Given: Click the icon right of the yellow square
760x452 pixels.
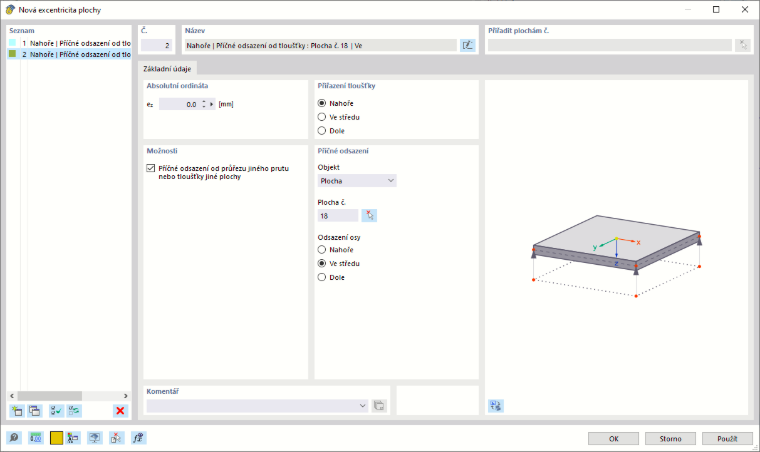Looking at the screenshot, I should (73, 438).
